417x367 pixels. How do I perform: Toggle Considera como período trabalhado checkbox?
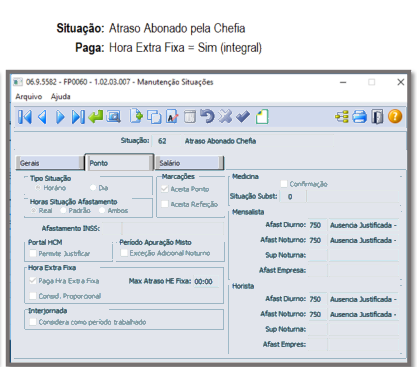[33, 322]
